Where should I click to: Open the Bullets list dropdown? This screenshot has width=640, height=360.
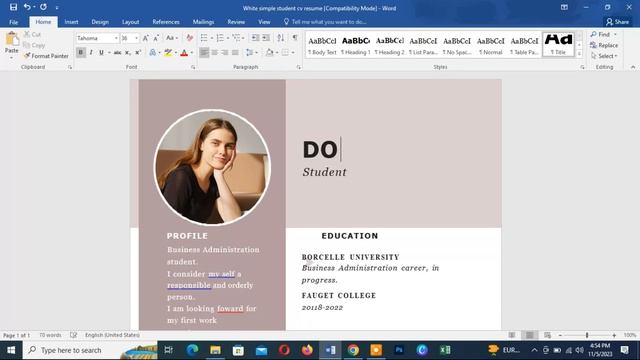[212, 38]
